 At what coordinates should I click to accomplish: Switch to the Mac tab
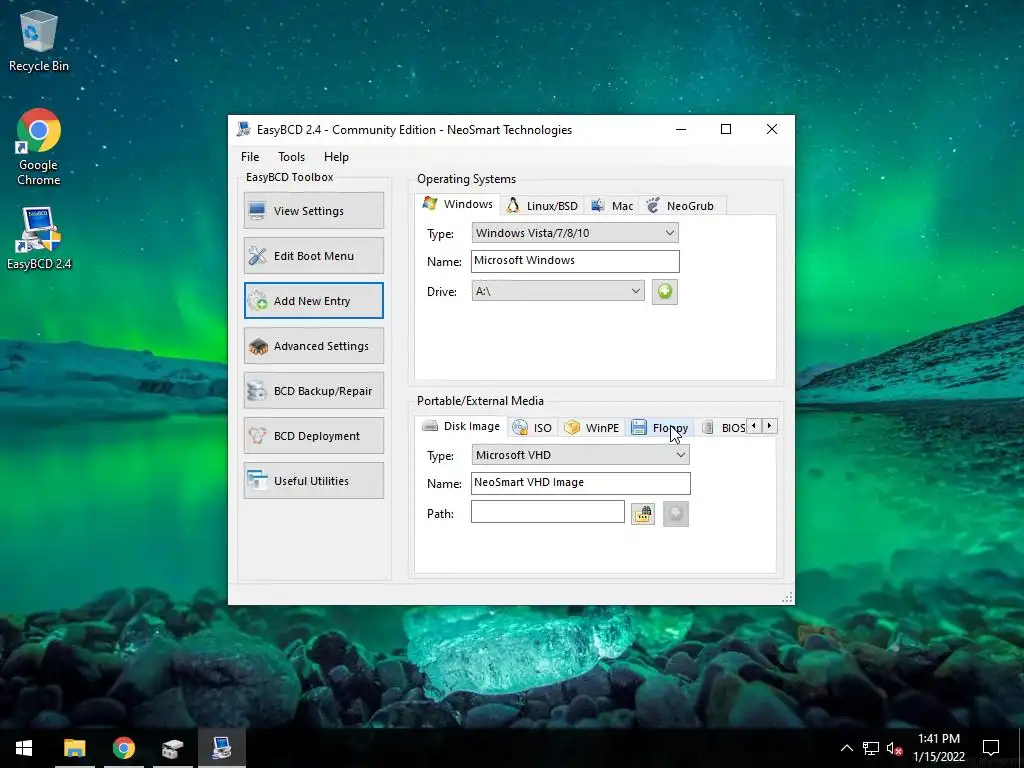coord(612,206)
